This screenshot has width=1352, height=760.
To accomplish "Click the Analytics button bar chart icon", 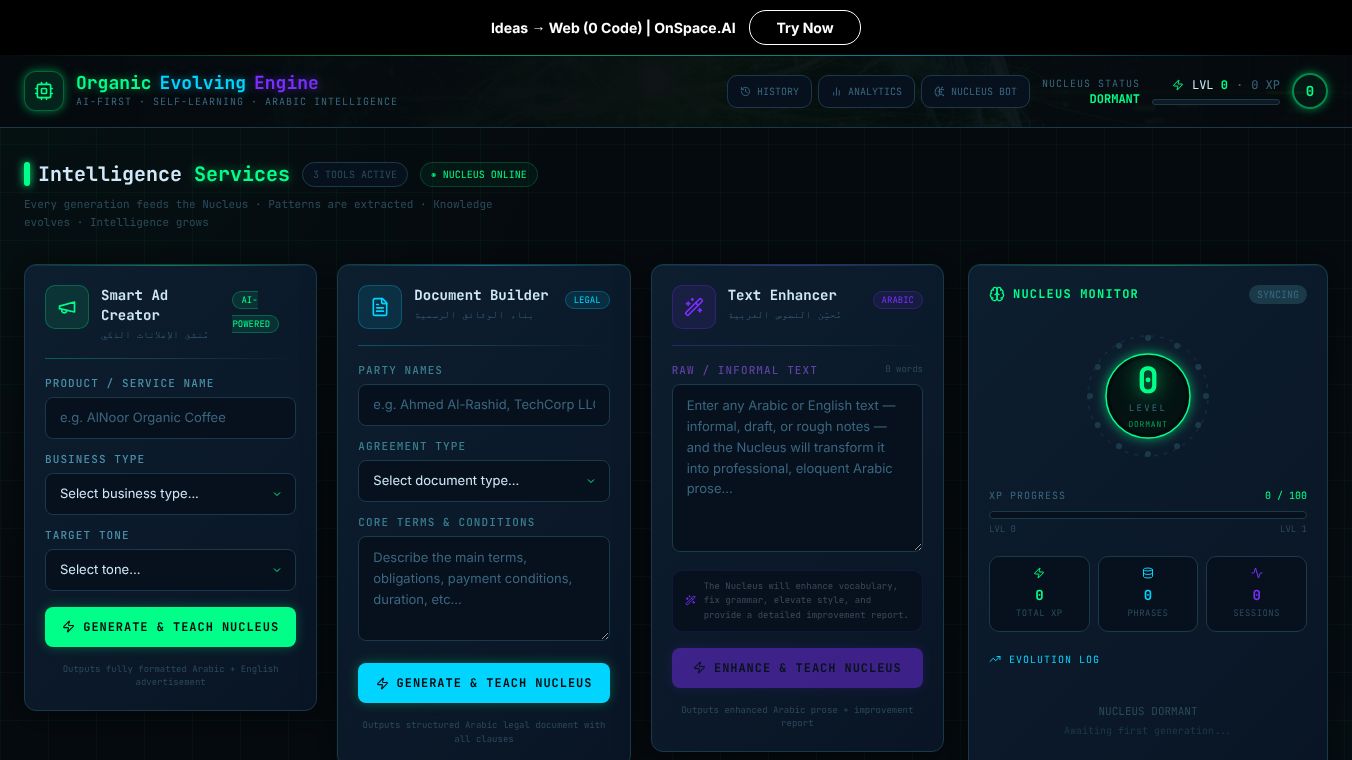I will point(836,91).
